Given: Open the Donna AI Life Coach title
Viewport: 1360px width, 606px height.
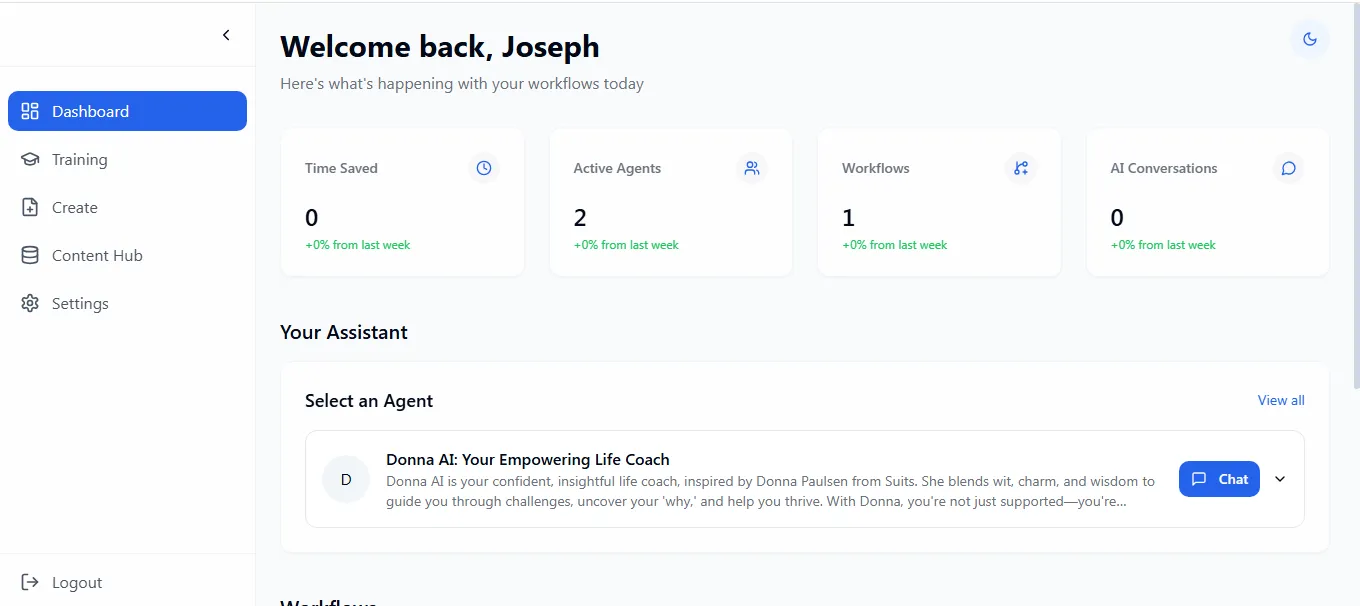Looking at the screenshot, I should (527, 459).
